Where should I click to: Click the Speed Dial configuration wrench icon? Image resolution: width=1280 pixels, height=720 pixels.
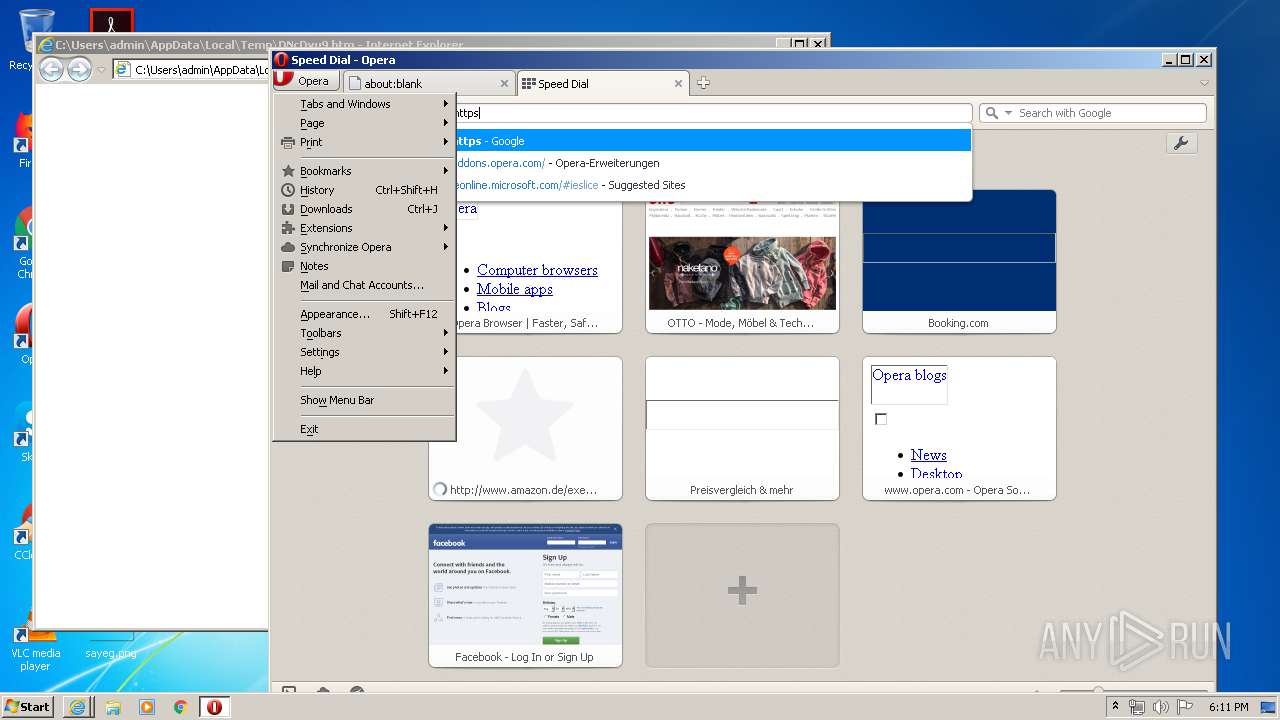tap(1181, 143)
